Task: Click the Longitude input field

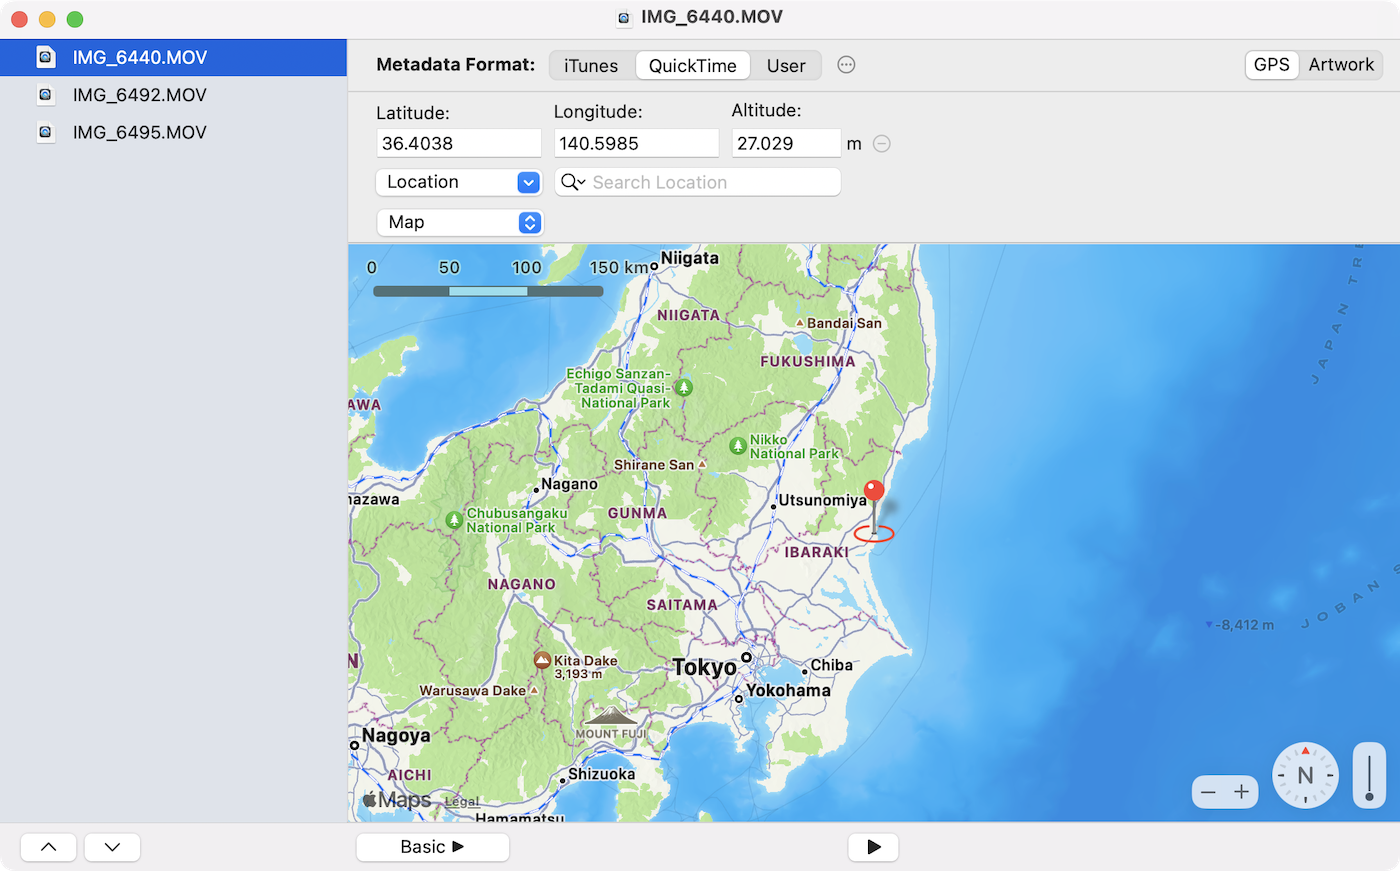Action: click(636, 143)
